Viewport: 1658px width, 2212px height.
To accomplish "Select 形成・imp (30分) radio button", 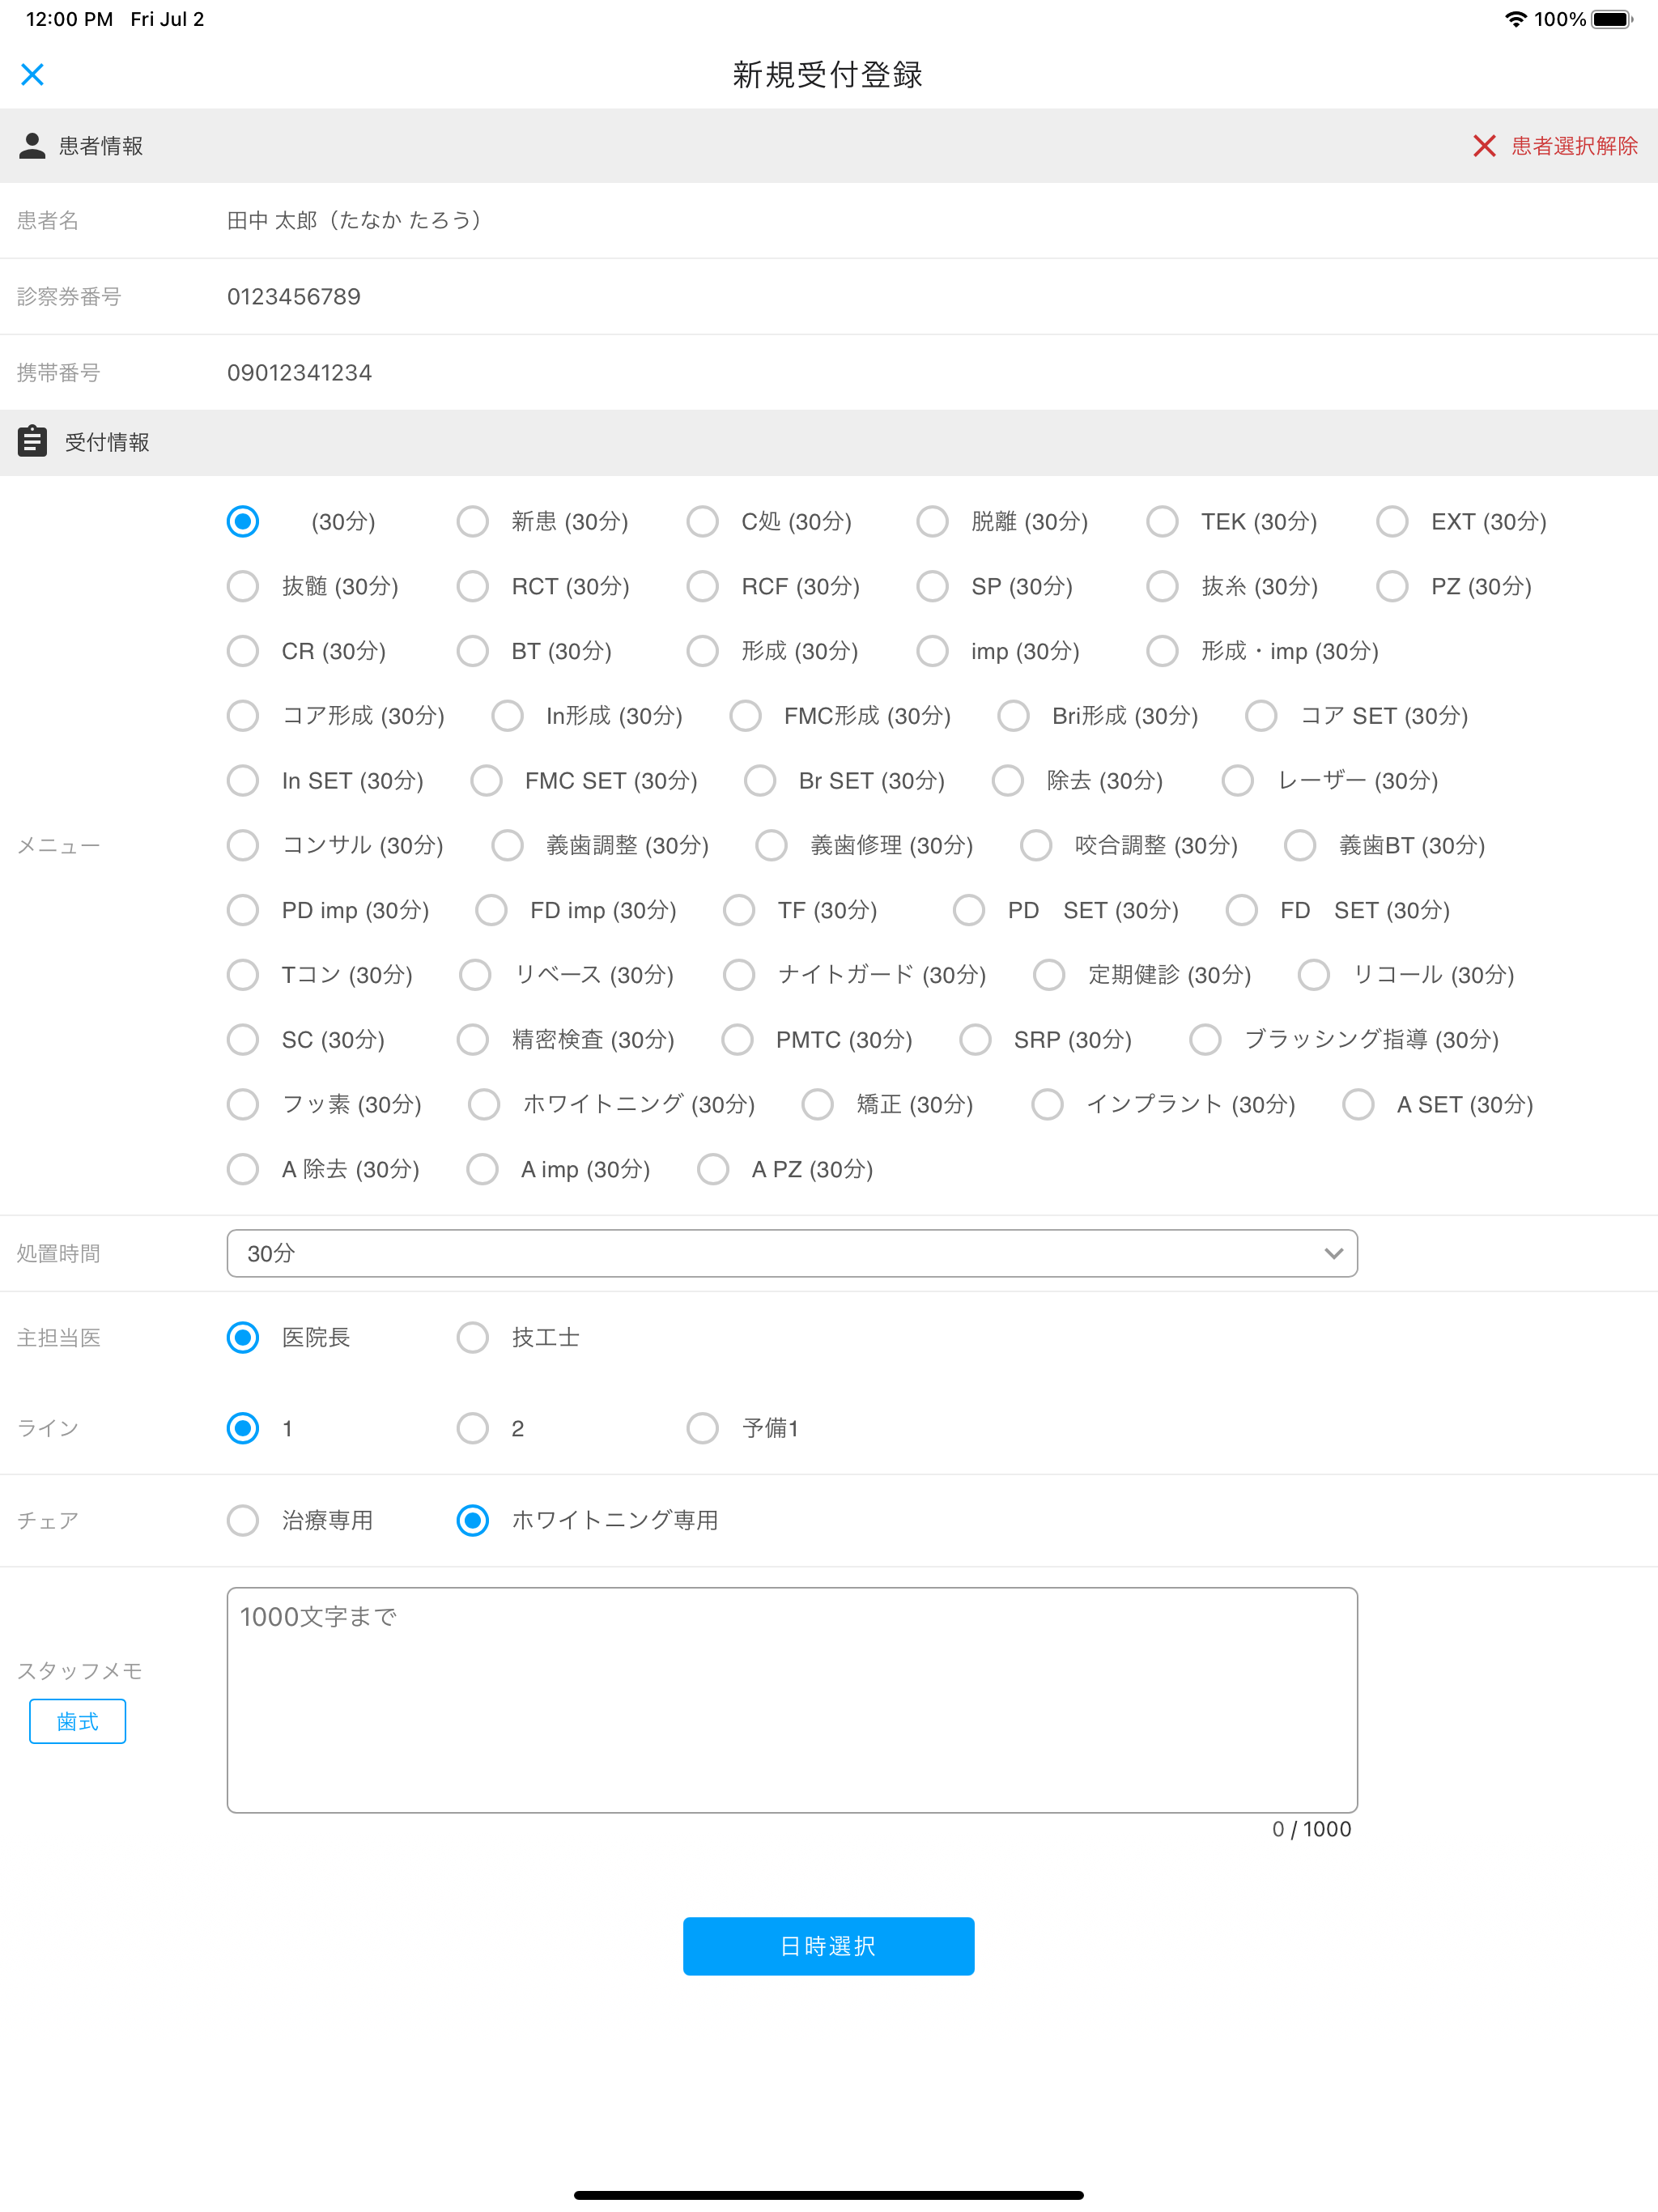I will pyautogui.click(x=1162, y=651).
